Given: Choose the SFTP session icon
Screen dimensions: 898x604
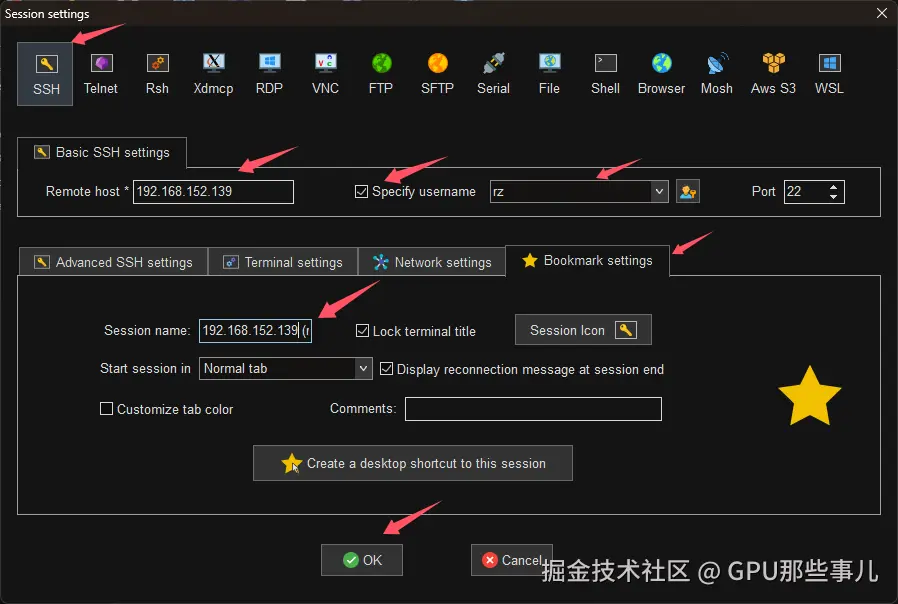Looking at the screenshot, I should (x=437, y=74).
